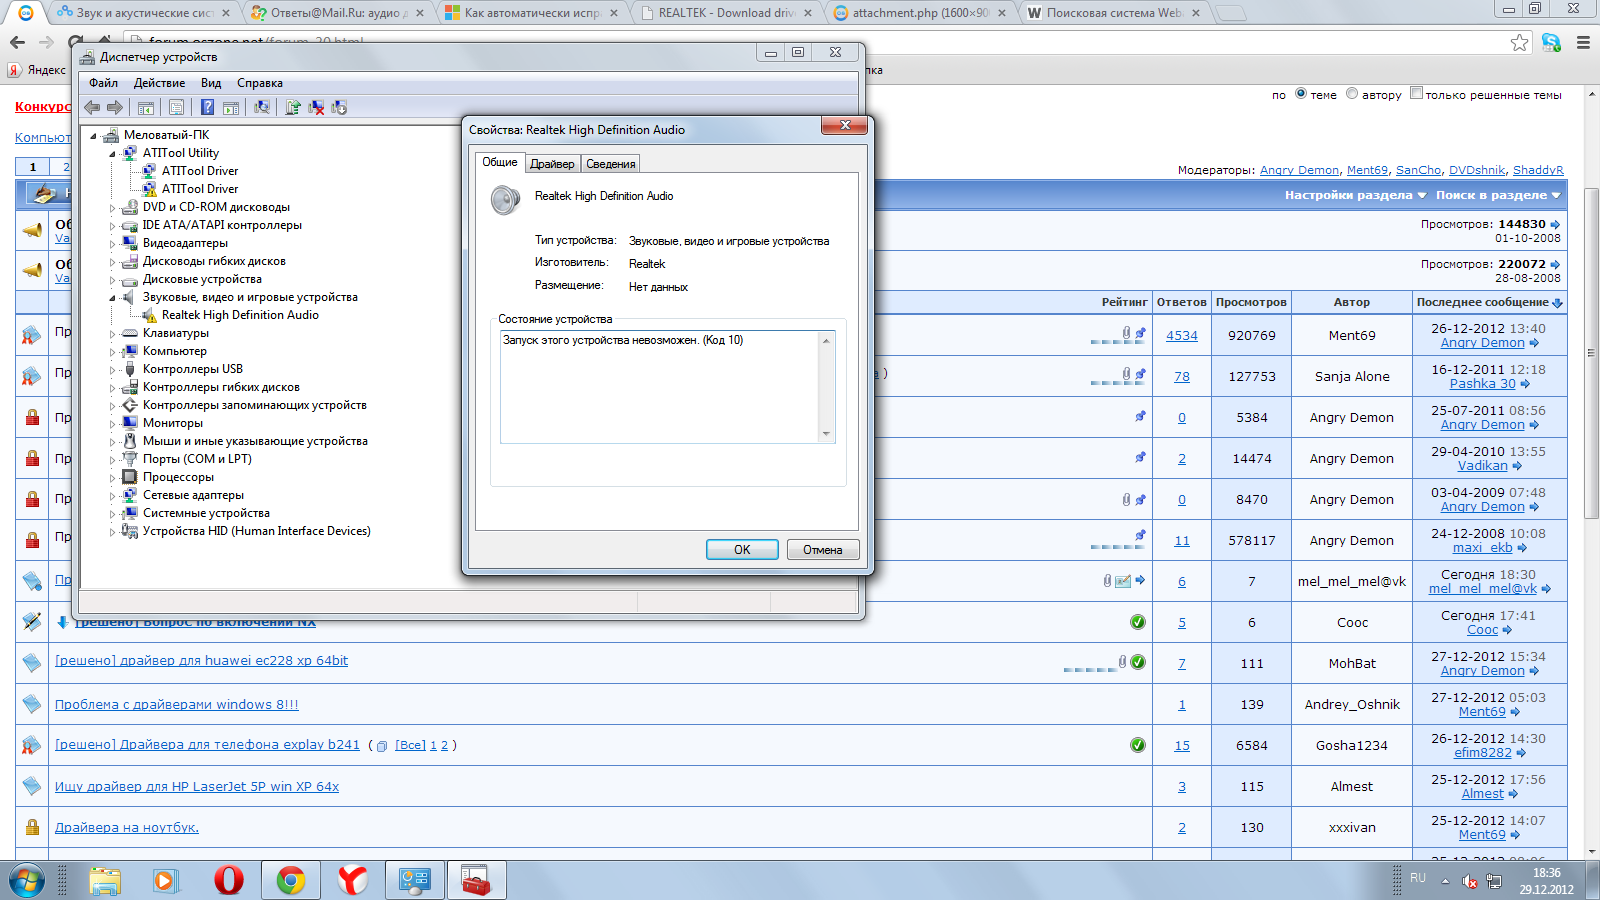Click the Update driver toolbar icon with green arrow

coord(293,107)
